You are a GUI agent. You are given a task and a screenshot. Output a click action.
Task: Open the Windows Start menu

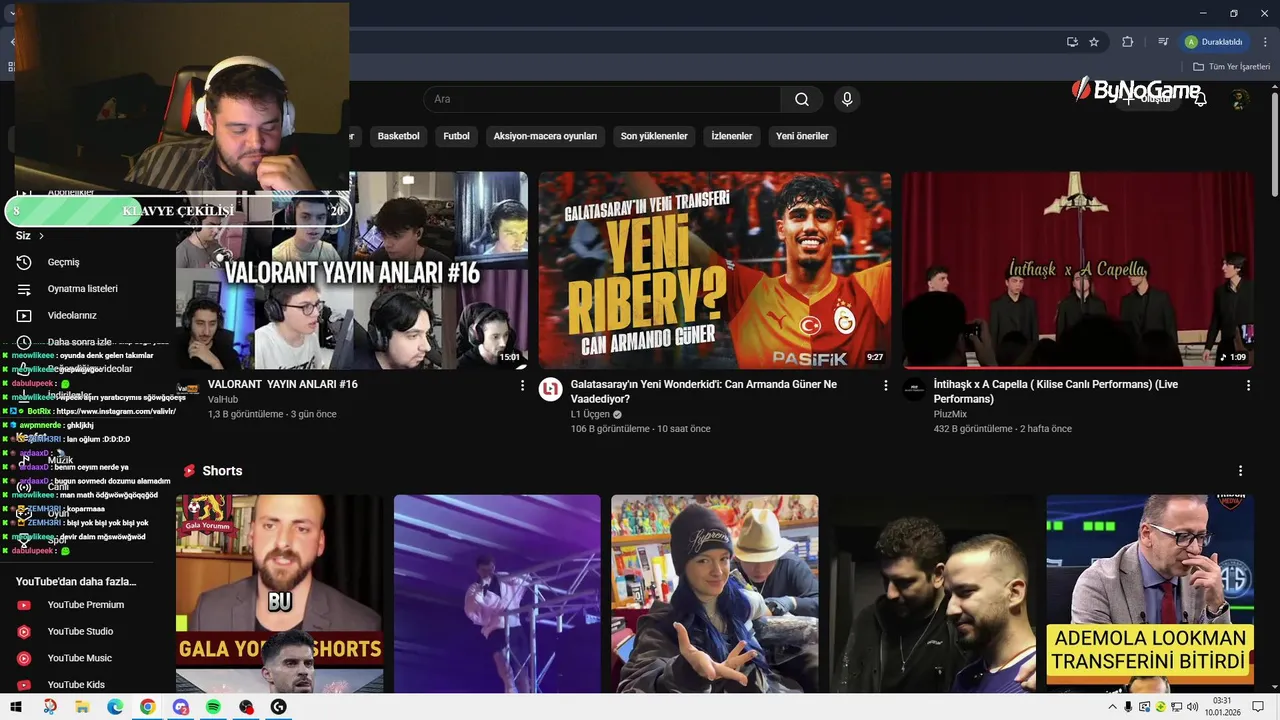pyautogui.click(x=16, y=707)
